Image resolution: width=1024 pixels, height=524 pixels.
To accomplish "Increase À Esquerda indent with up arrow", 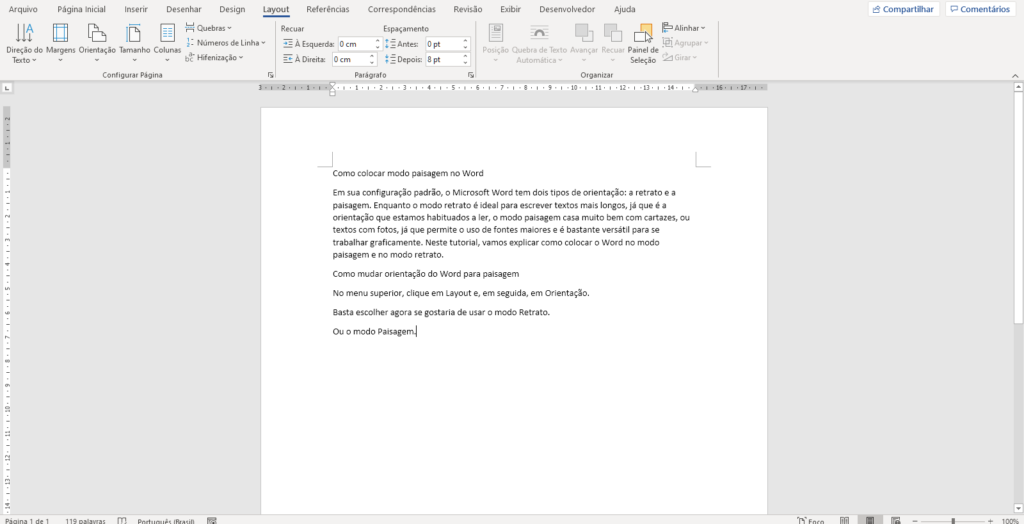I will 377,41.
